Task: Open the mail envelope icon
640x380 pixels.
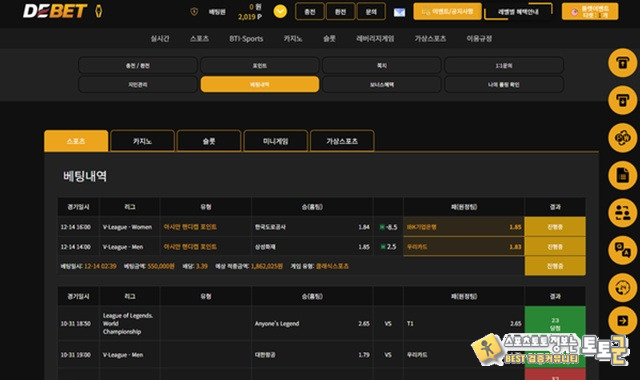Action: coord(399,12)
